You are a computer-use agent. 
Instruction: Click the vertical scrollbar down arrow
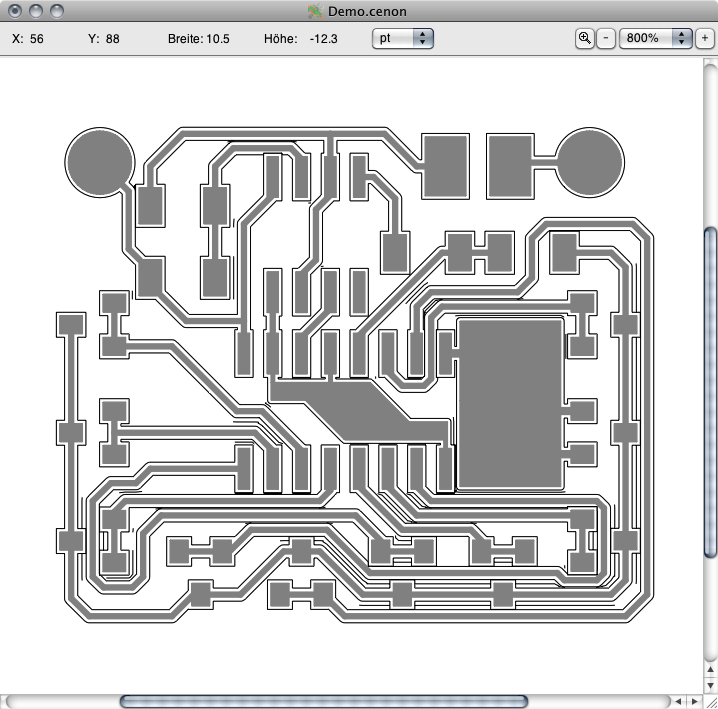pos(709,685)
